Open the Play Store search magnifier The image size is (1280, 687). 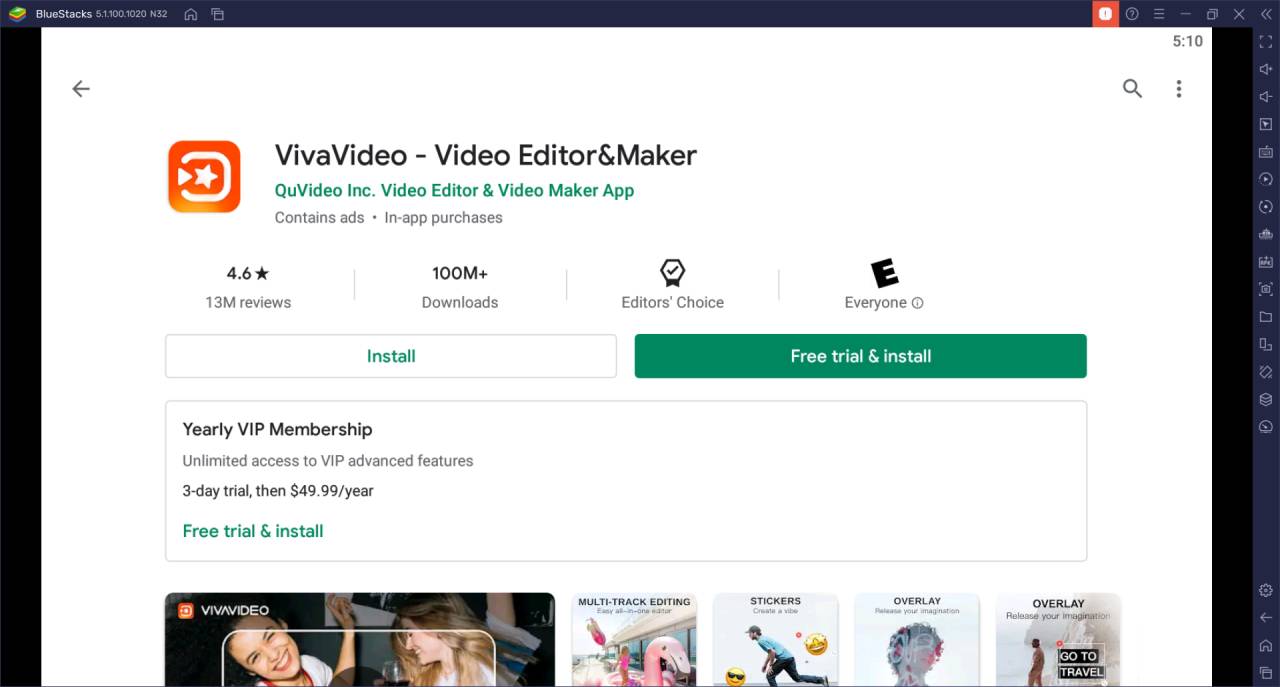tap(1132, 89)
